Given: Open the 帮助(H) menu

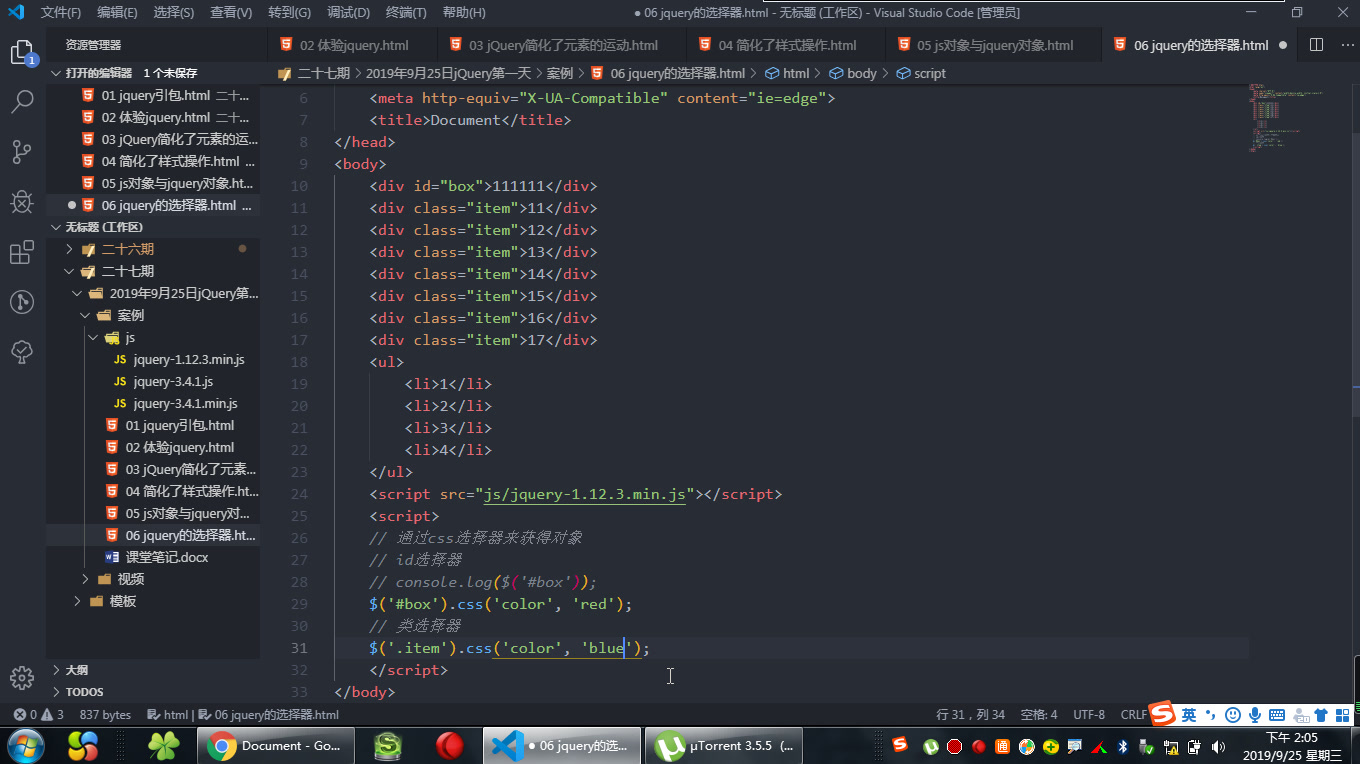Looking at the screenshot, I should pos(464,13).
